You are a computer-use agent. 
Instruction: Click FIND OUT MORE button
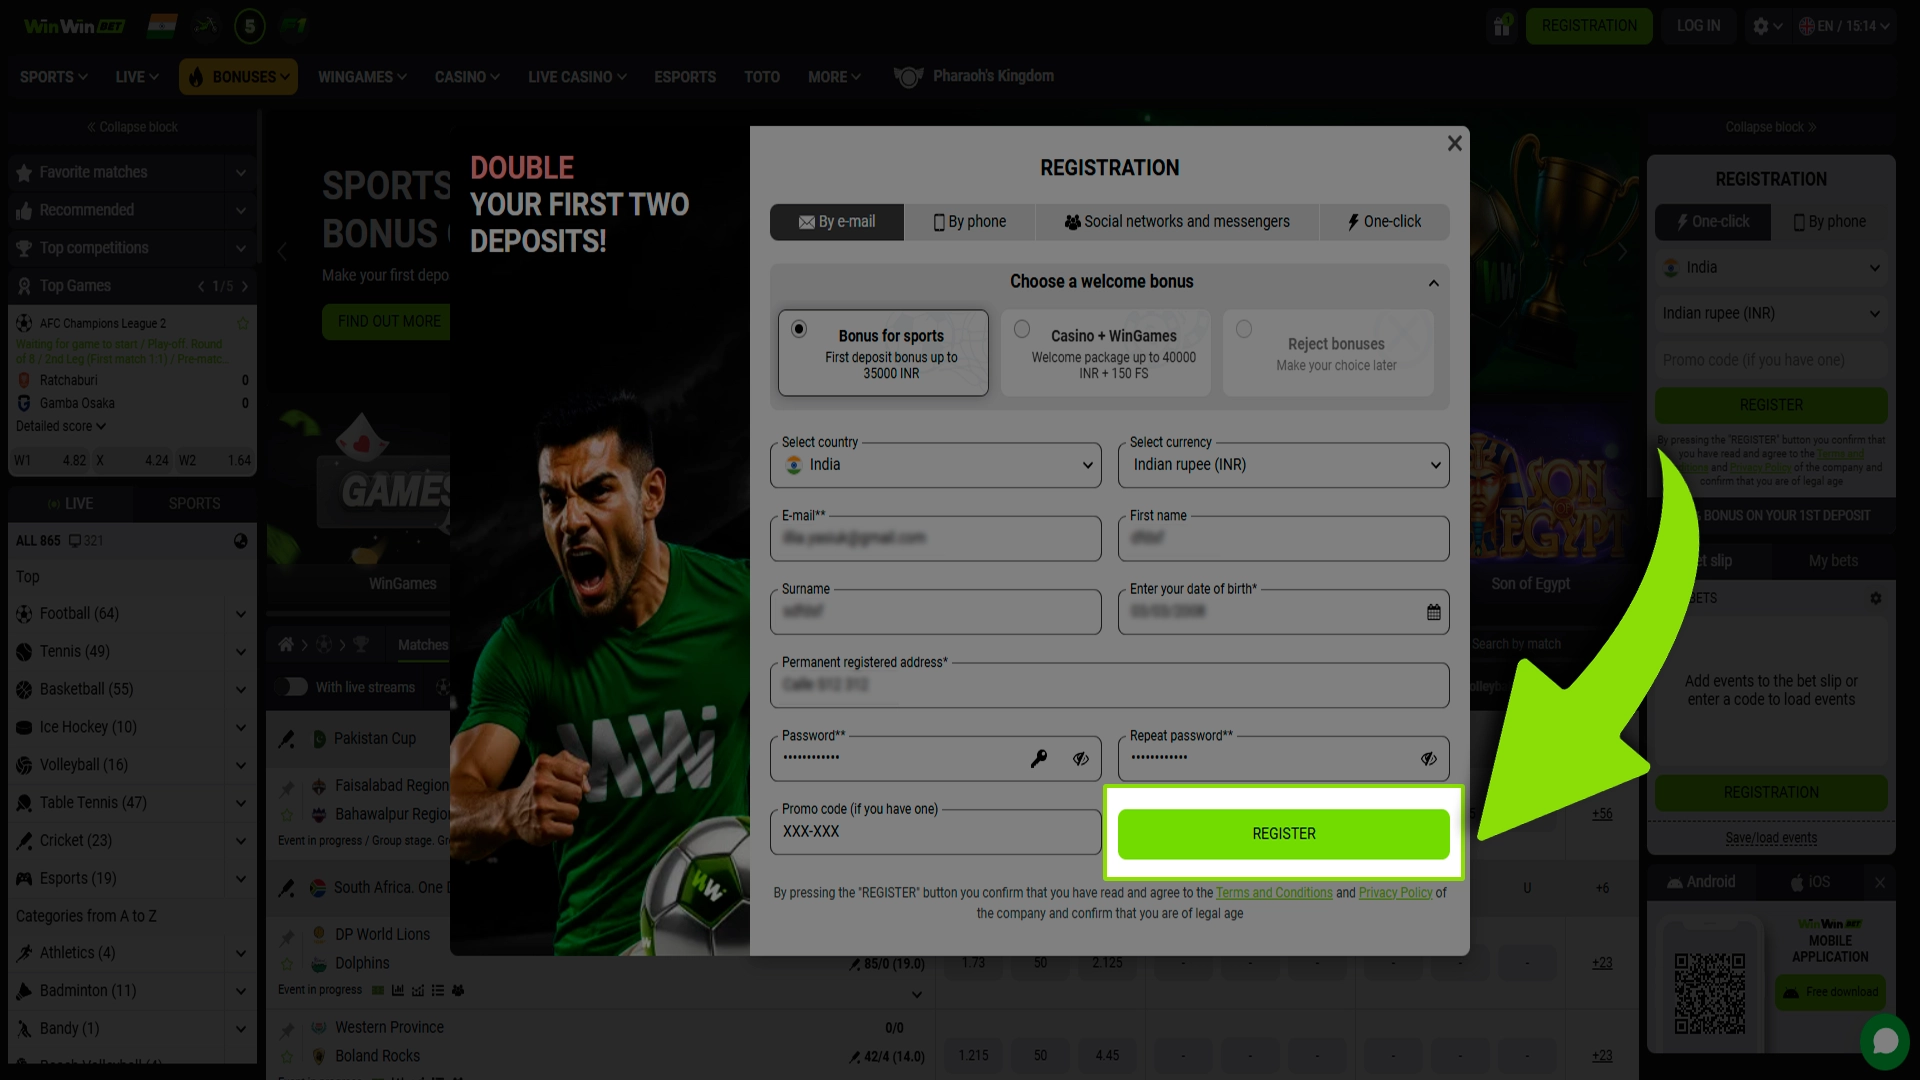pyautogui.click(x=389, y=322)
